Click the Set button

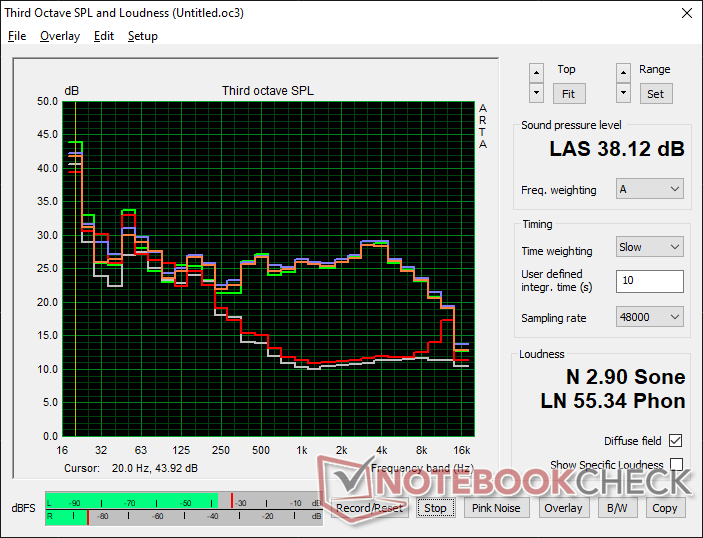coord(655,94)
